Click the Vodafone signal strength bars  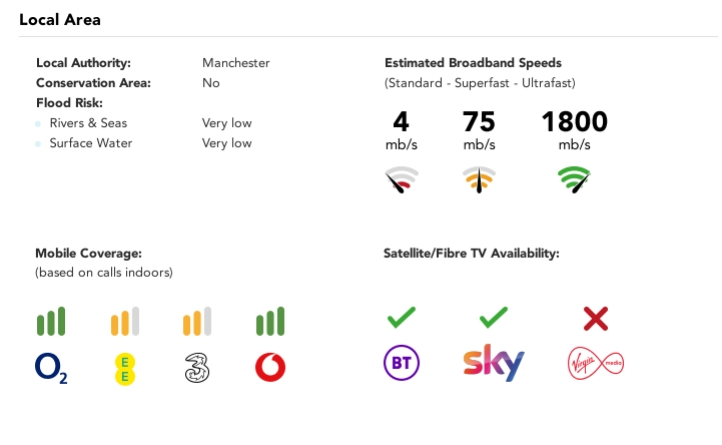270,322
